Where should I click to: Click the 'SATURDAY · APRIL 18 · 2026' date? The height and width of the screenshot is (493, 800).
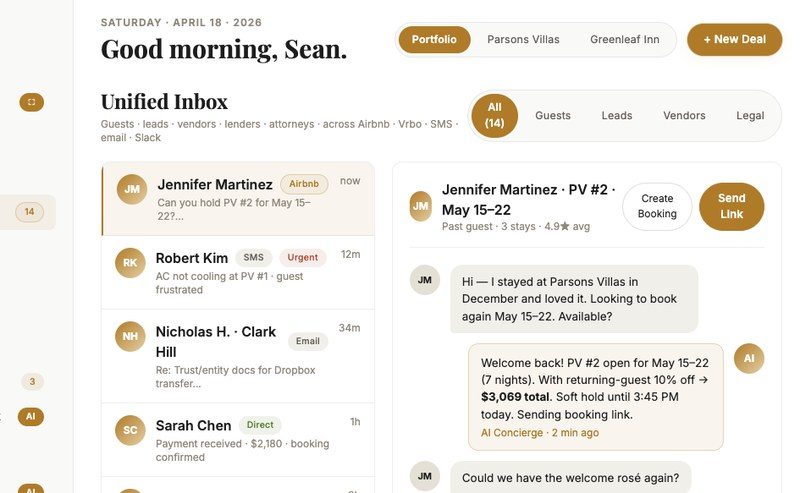point(181,22)
